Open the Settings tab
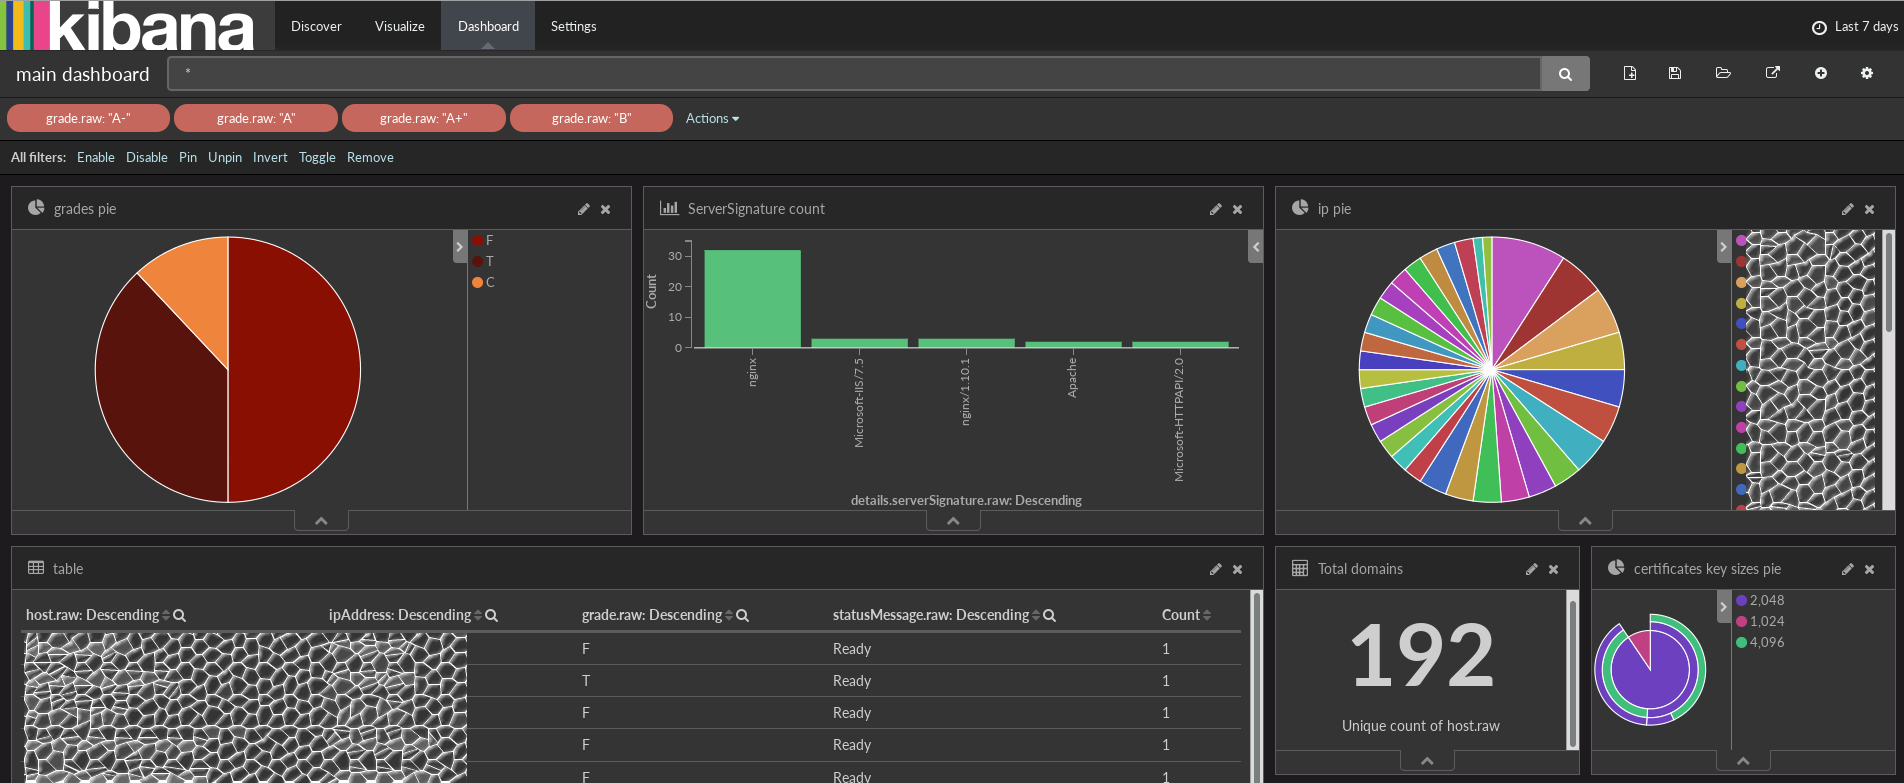This screenshot has height=783, width=1904. pos(573,26)
